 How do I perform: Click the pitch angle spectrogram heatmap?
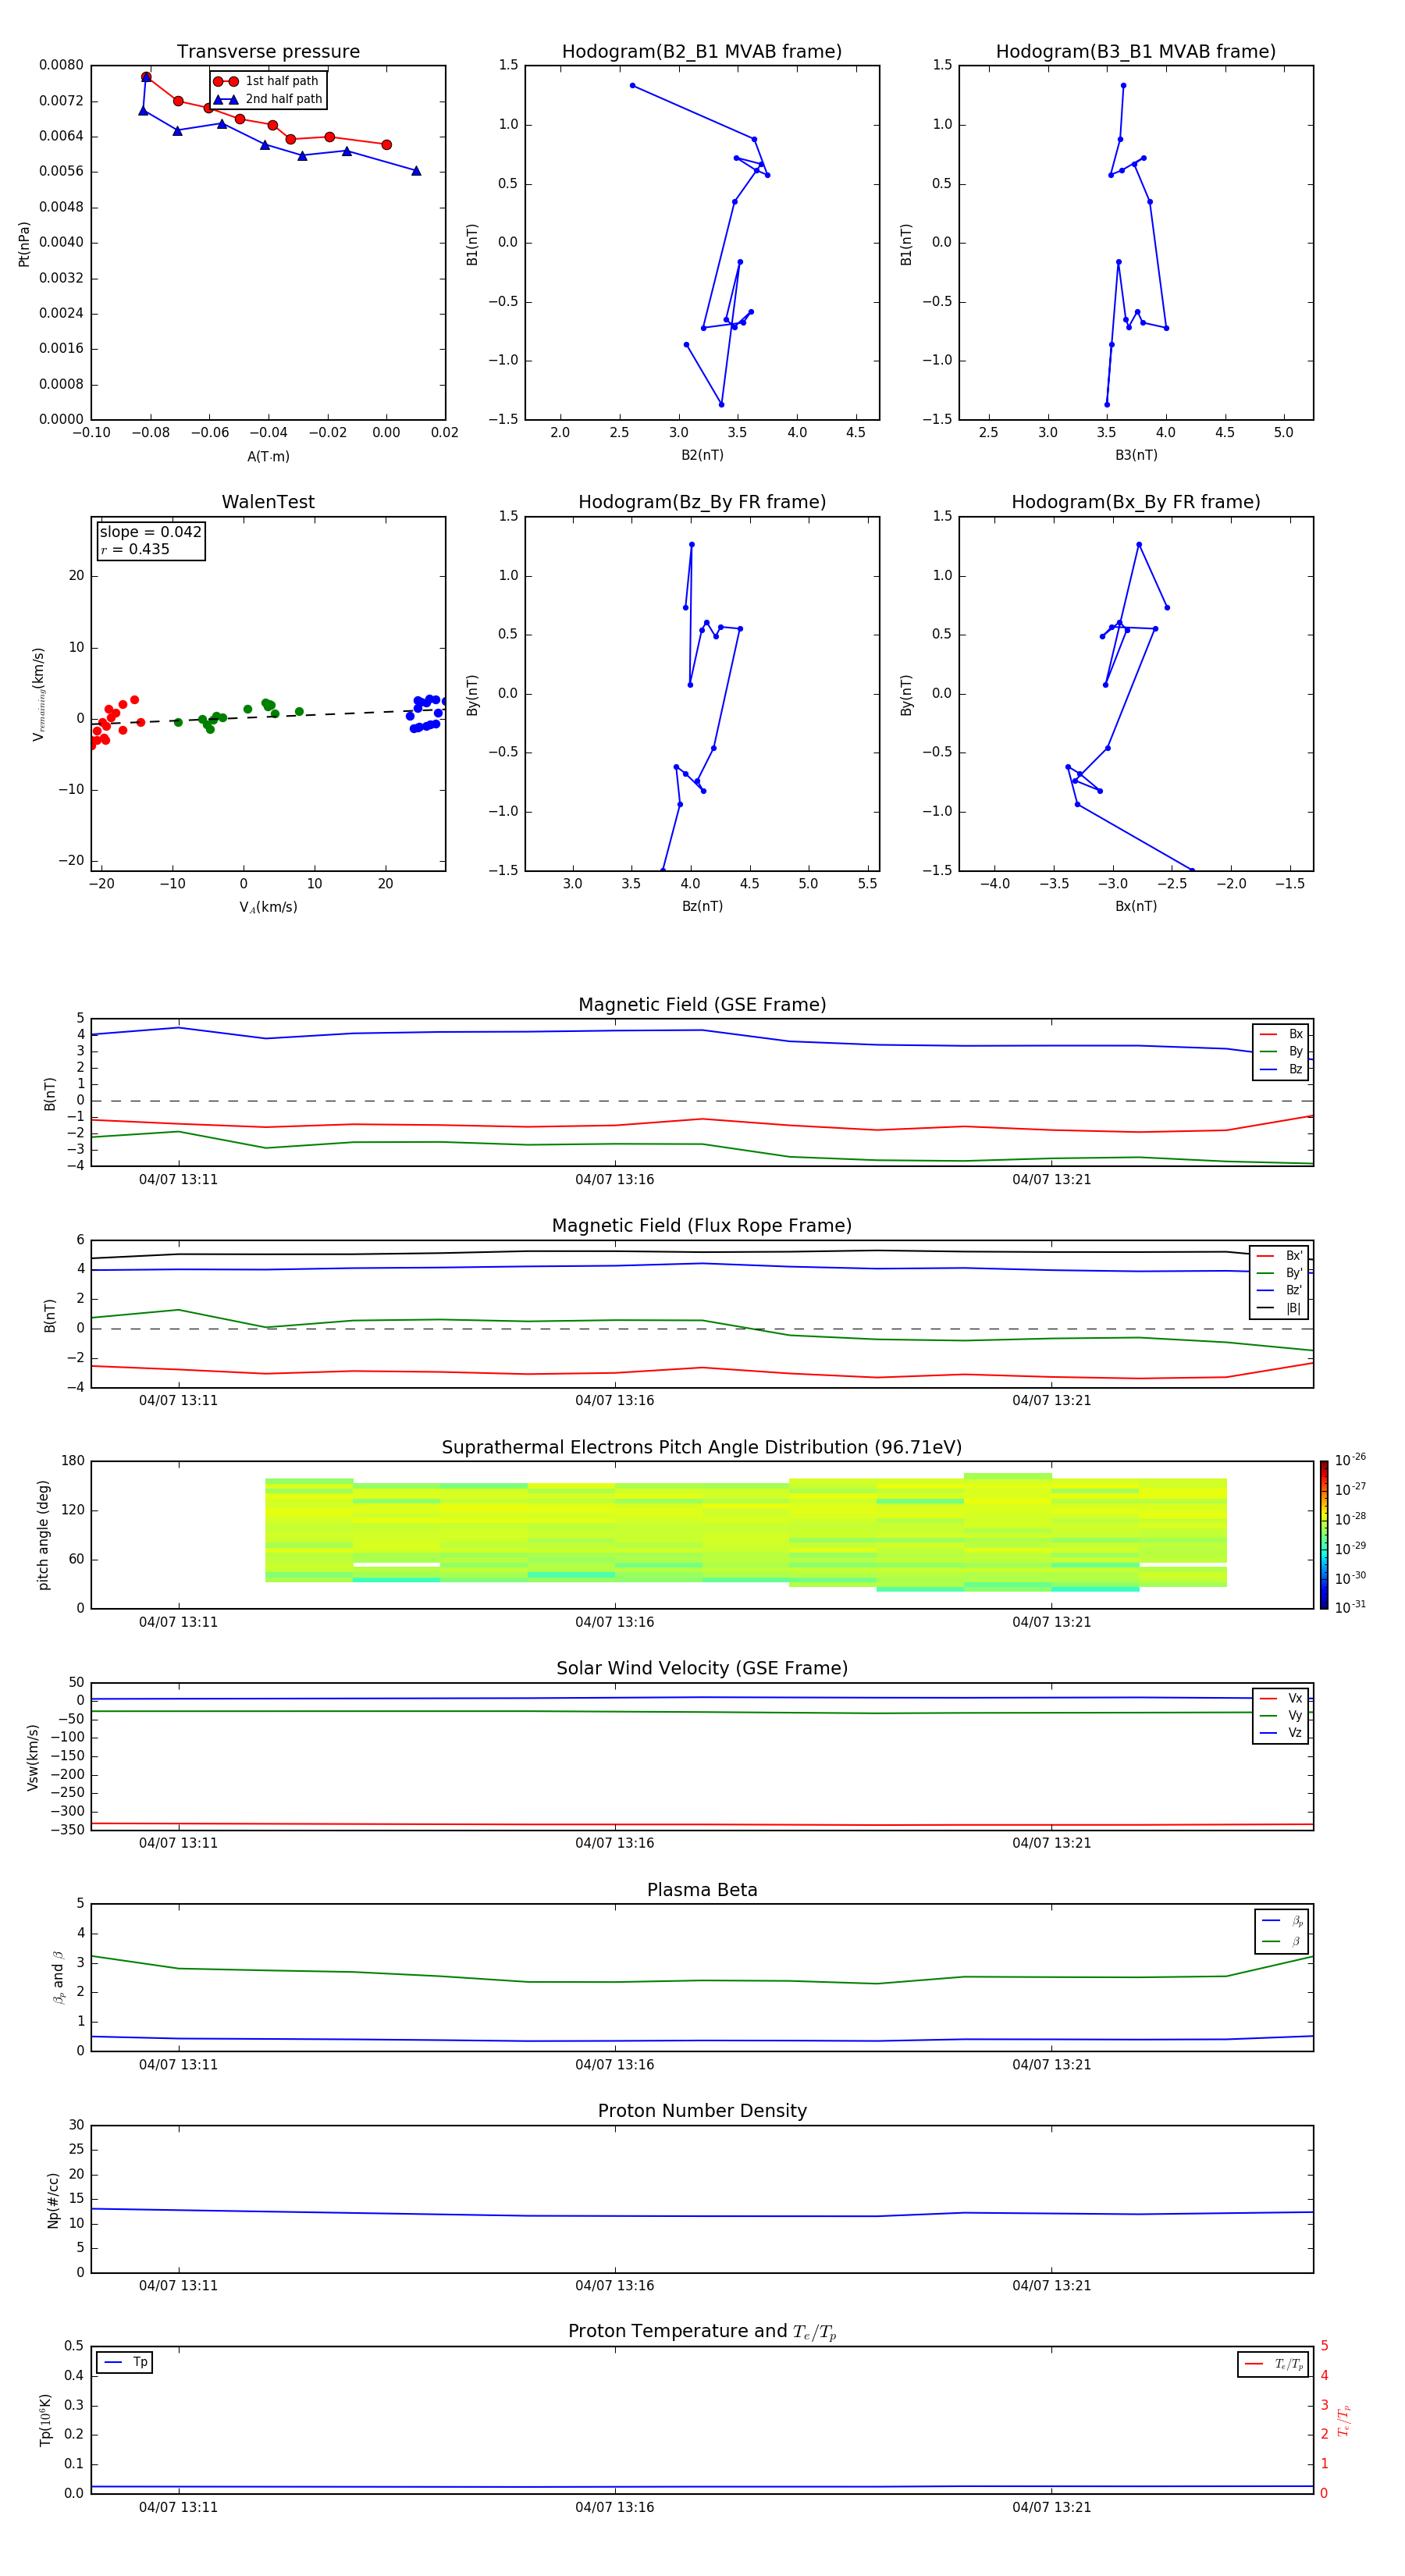[746, 1531]
